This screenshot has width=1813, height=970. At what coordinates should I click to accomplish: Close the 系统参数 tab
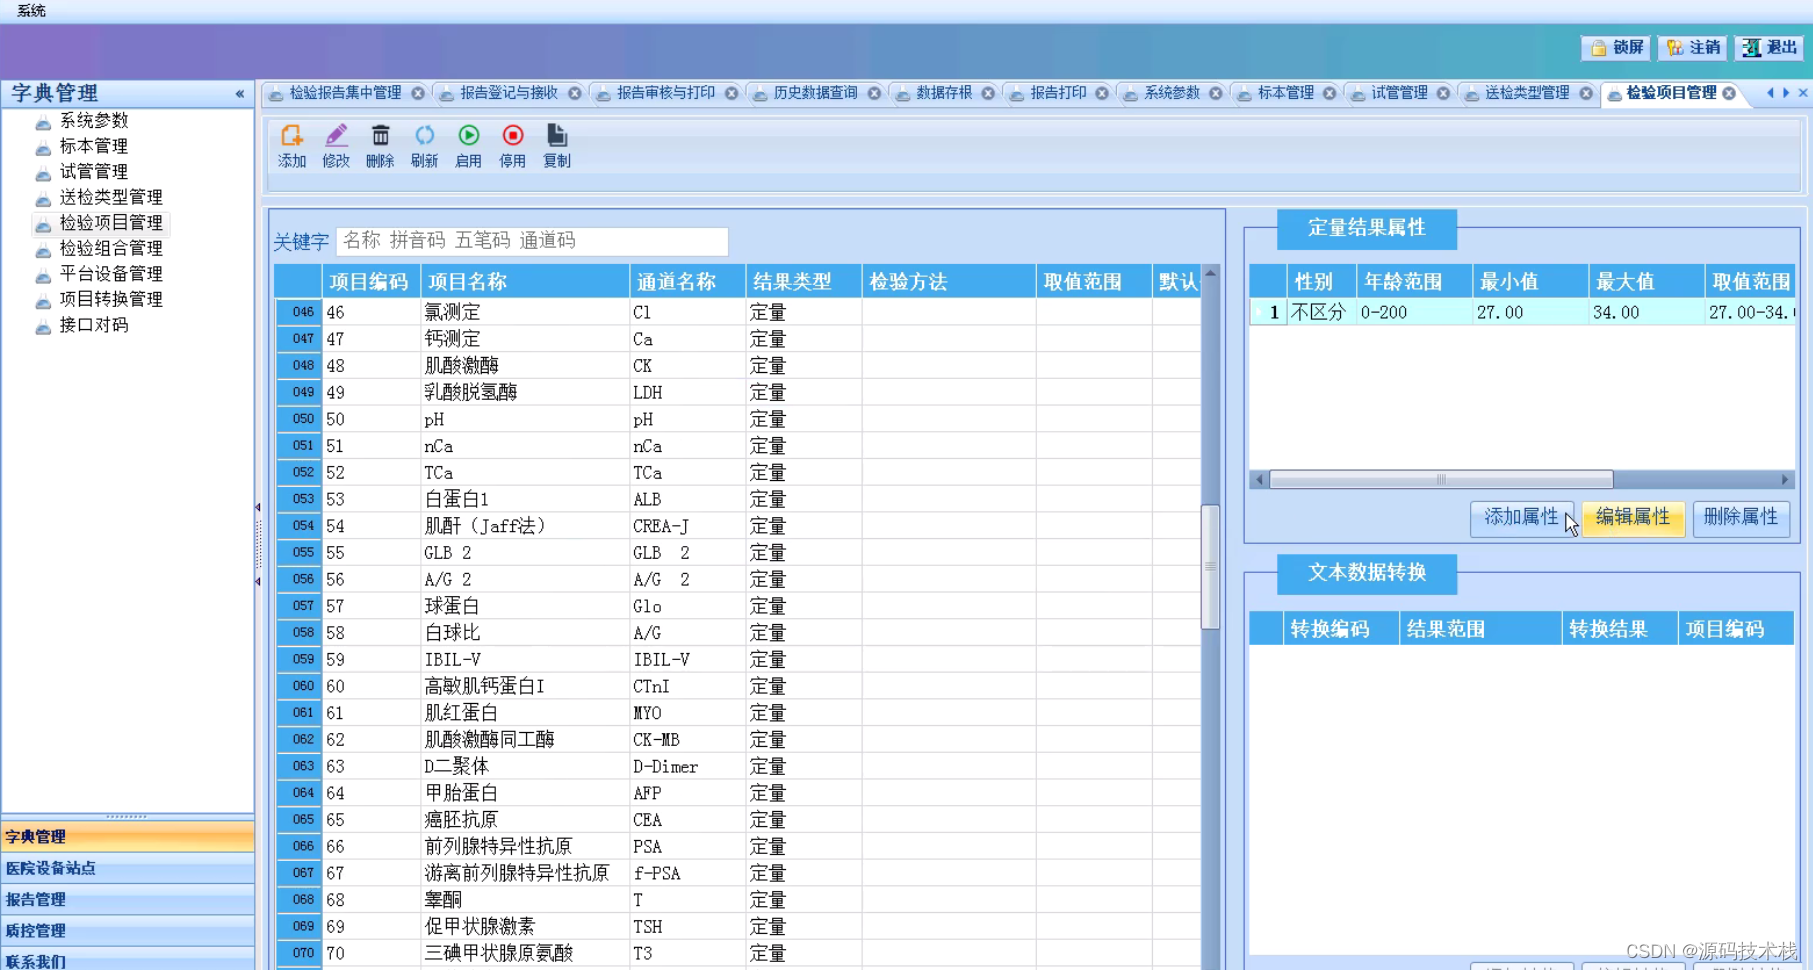pos(1216,93)
